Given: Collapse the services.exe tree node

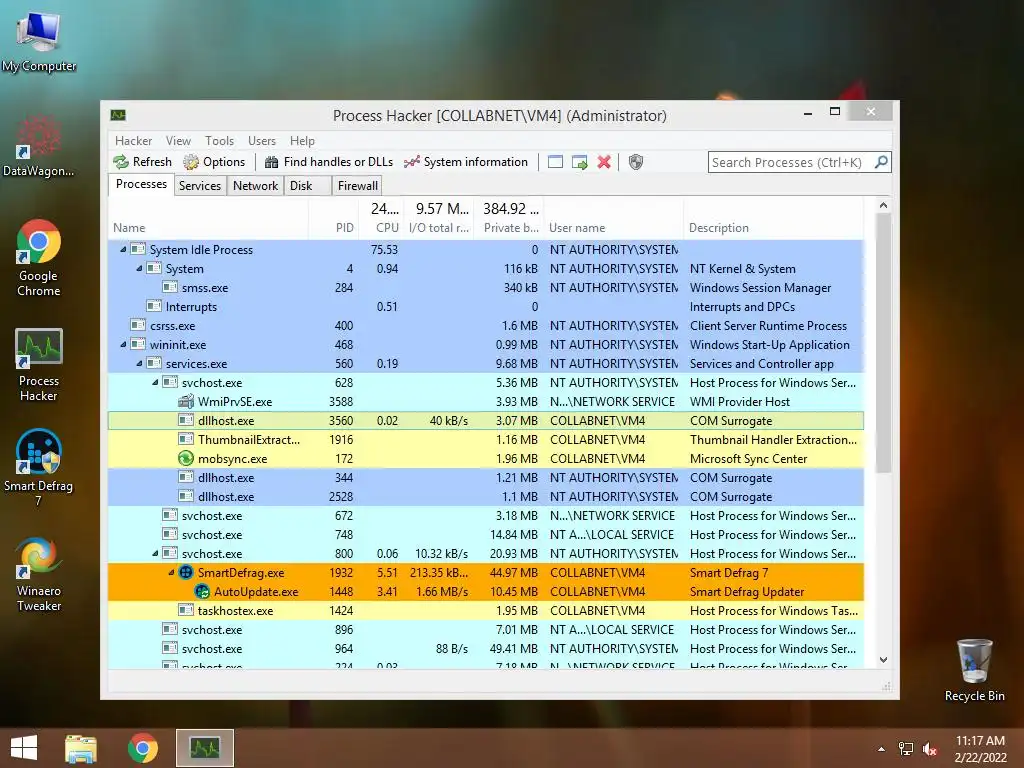Looking at the screenshot, I should click(x=139, y=363).
